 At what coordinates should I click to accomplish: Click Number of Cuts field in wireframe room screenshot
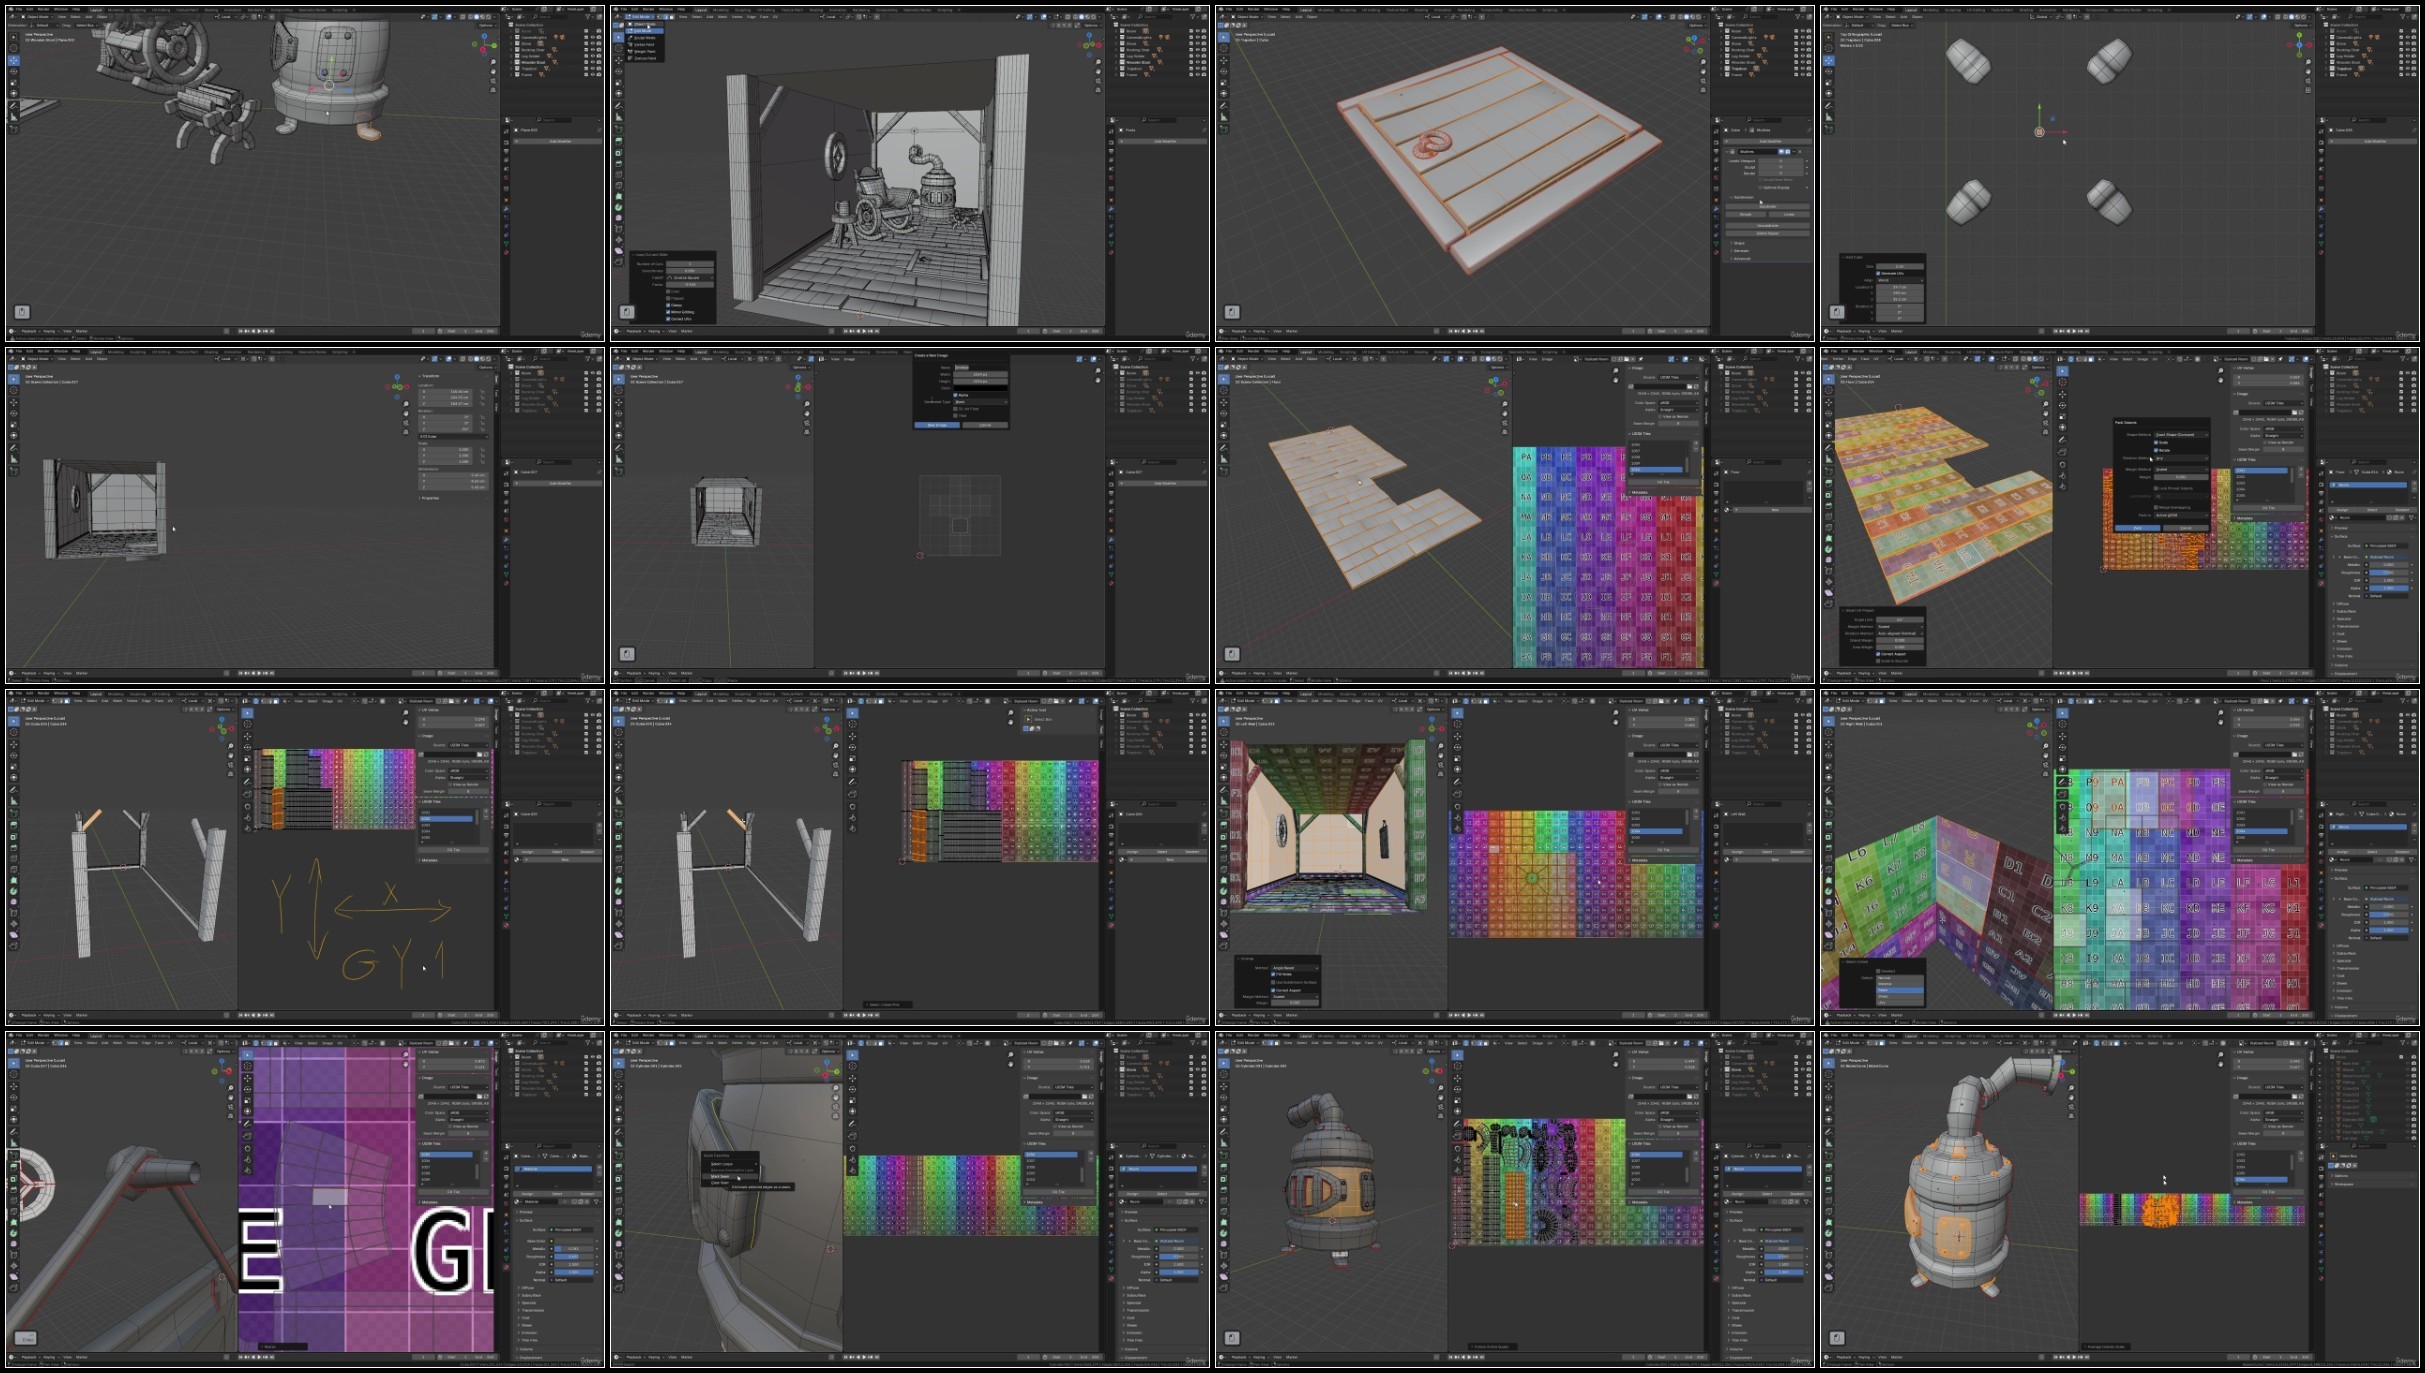[x=690, y=264]
